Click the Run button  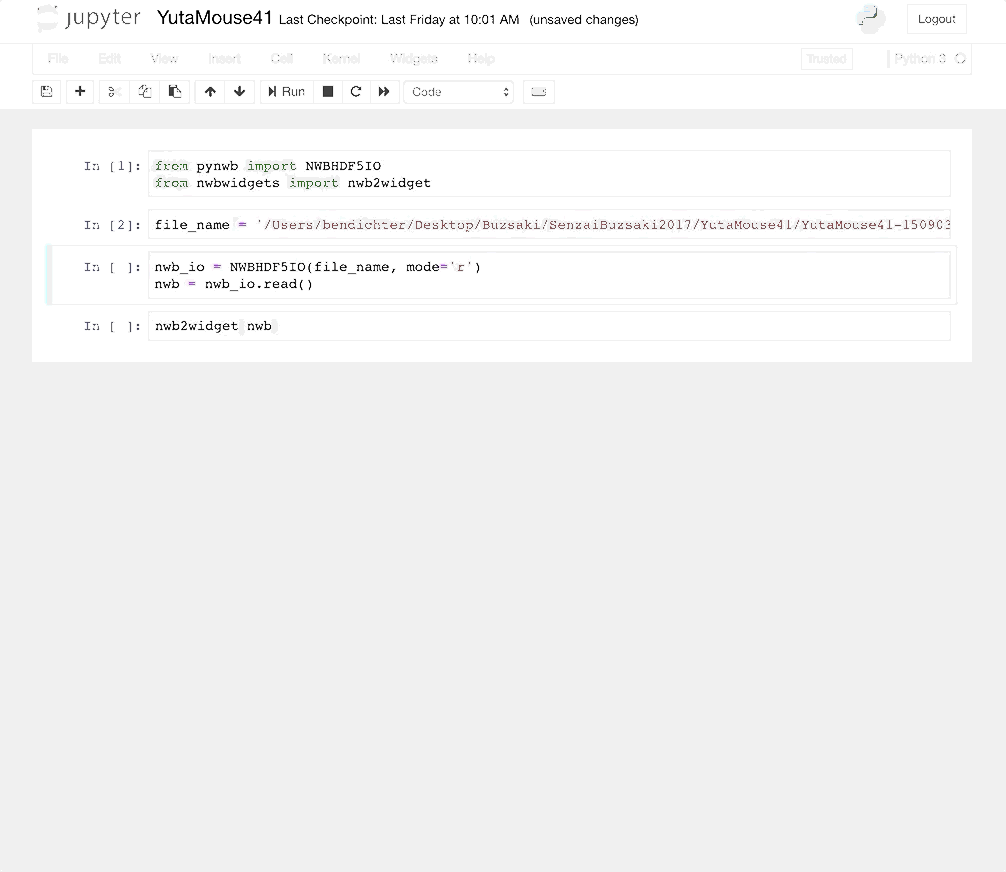(286, 91)
